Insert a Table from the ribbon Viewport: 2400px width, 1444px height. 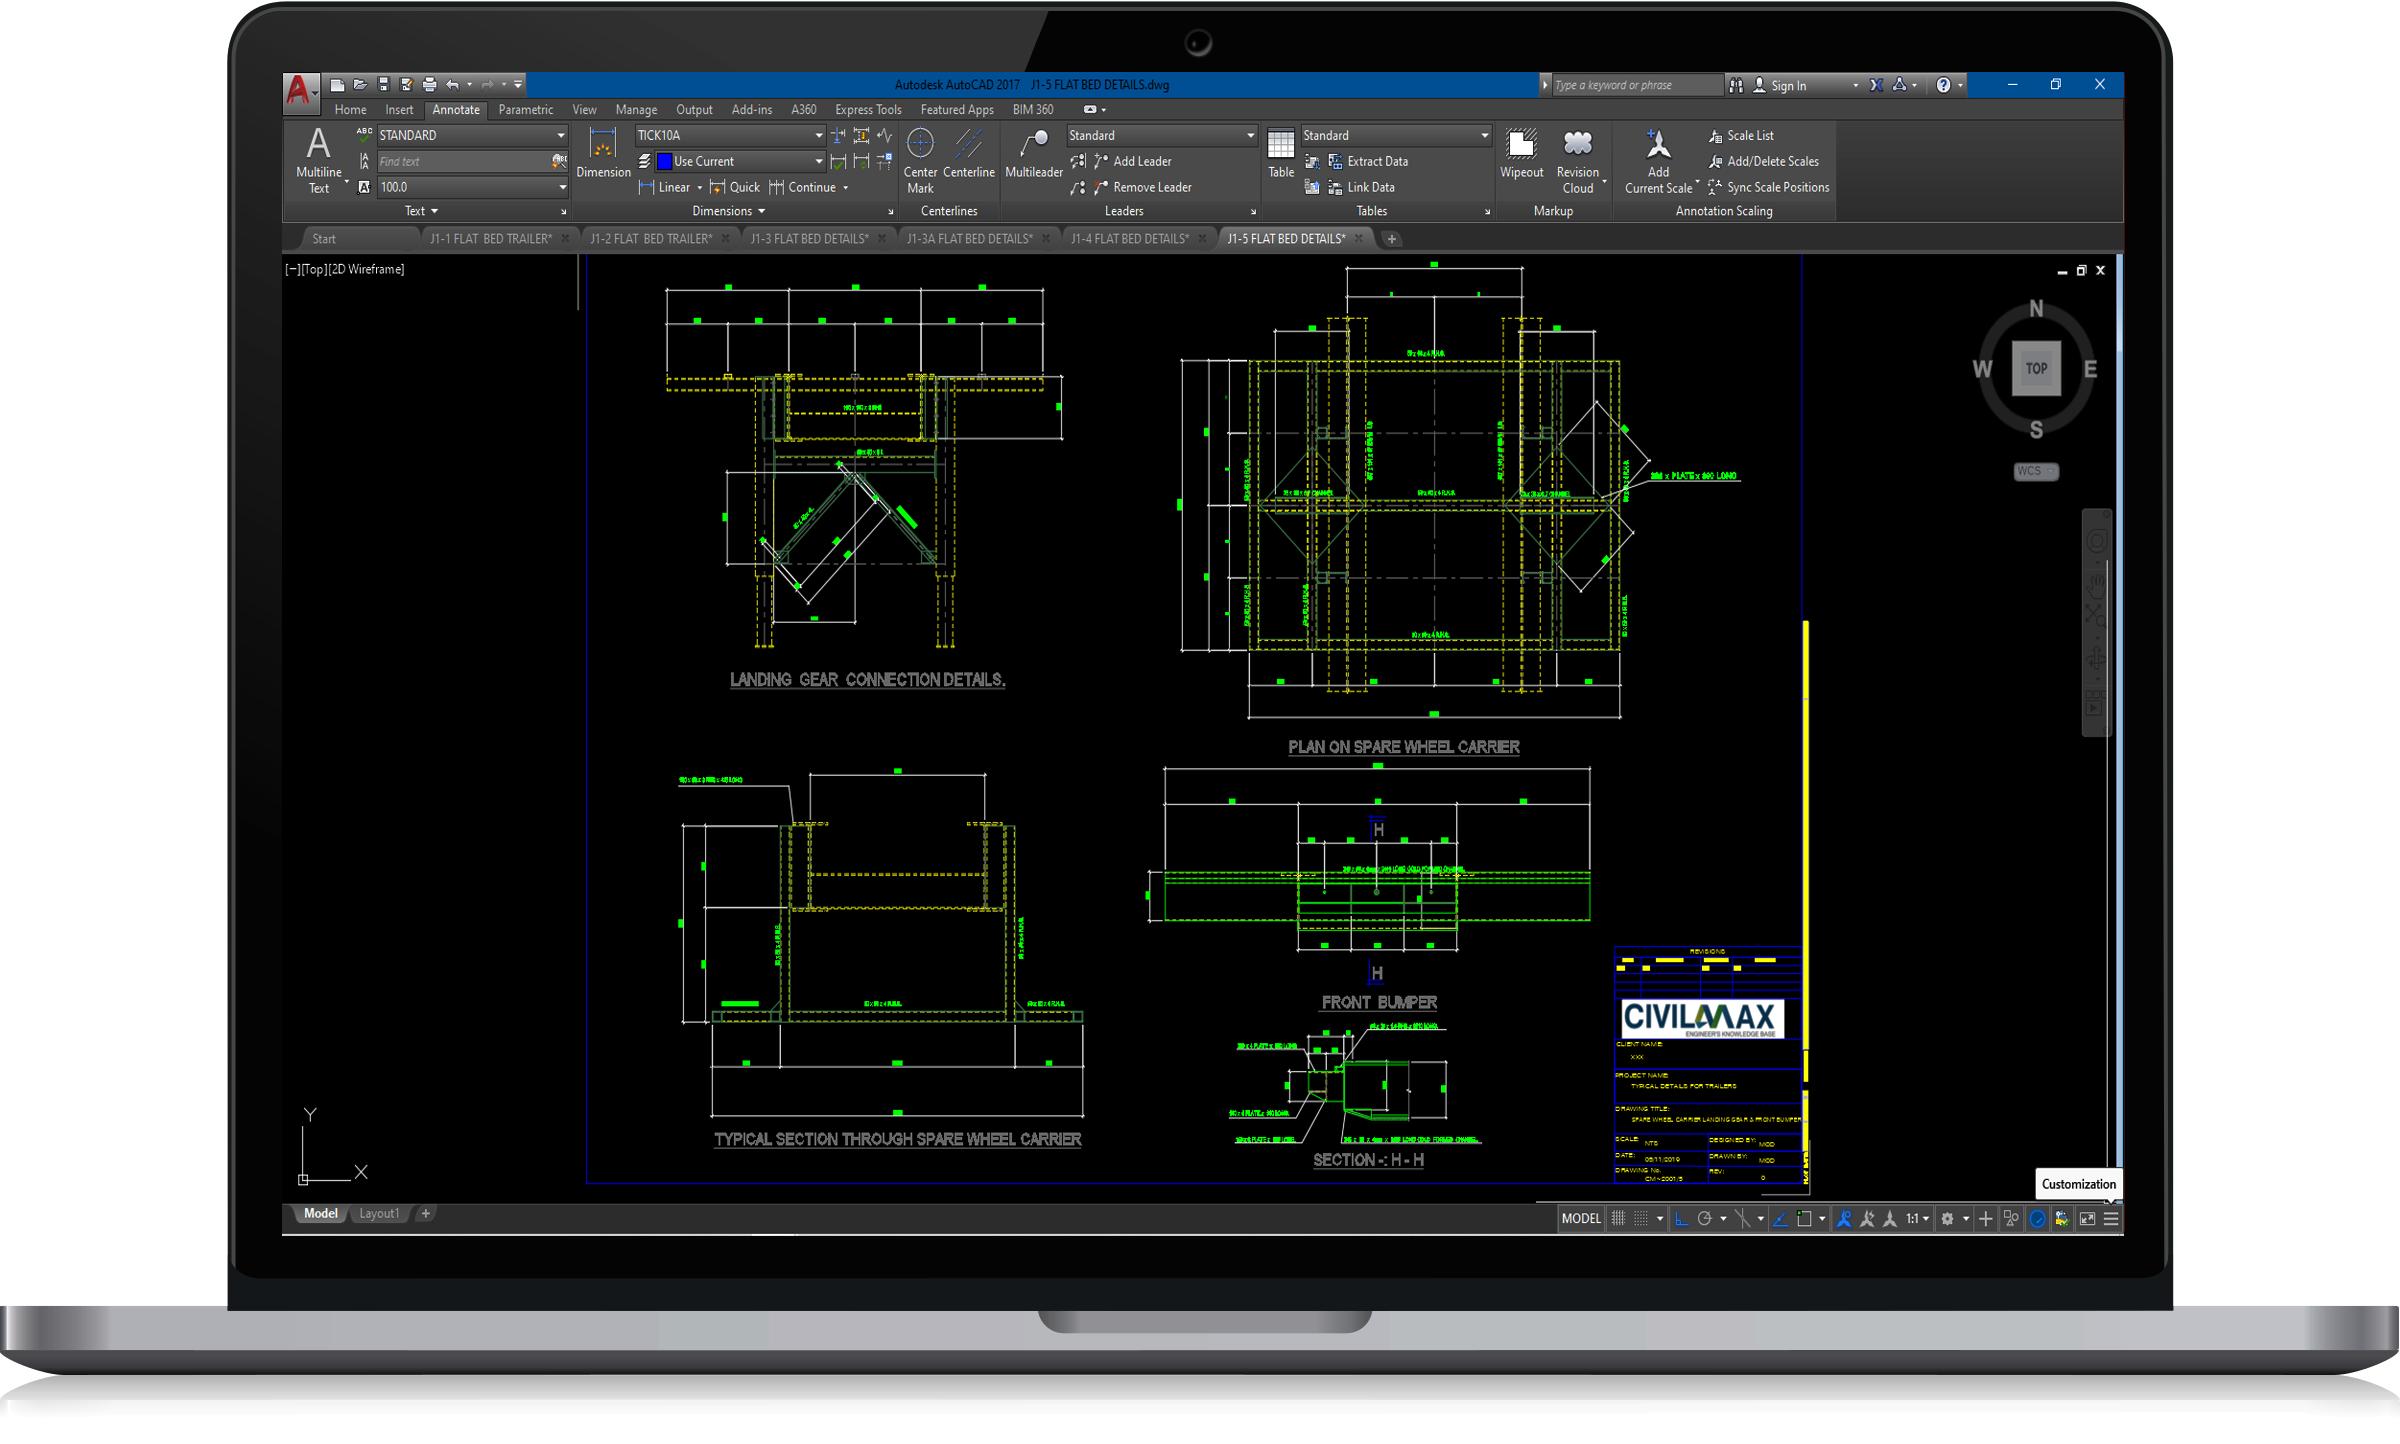tap(1281, 153)
